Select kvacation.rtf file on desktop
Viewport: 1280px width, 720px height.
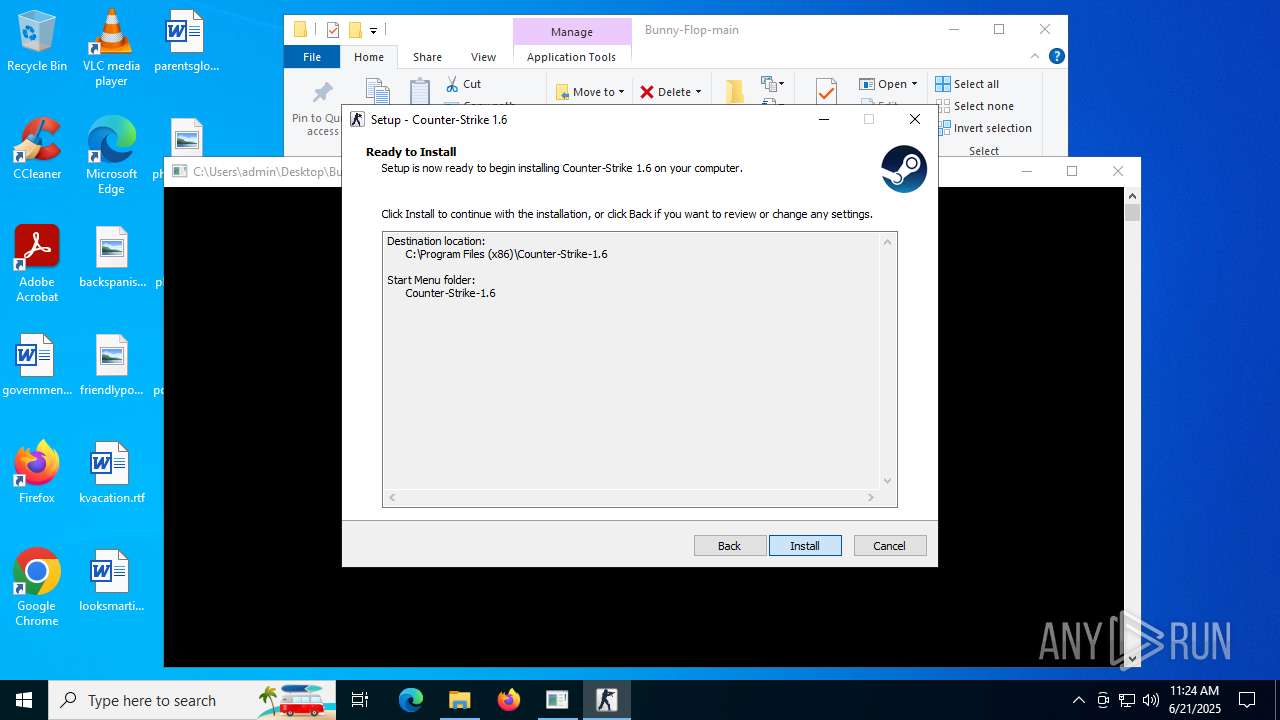111,472
